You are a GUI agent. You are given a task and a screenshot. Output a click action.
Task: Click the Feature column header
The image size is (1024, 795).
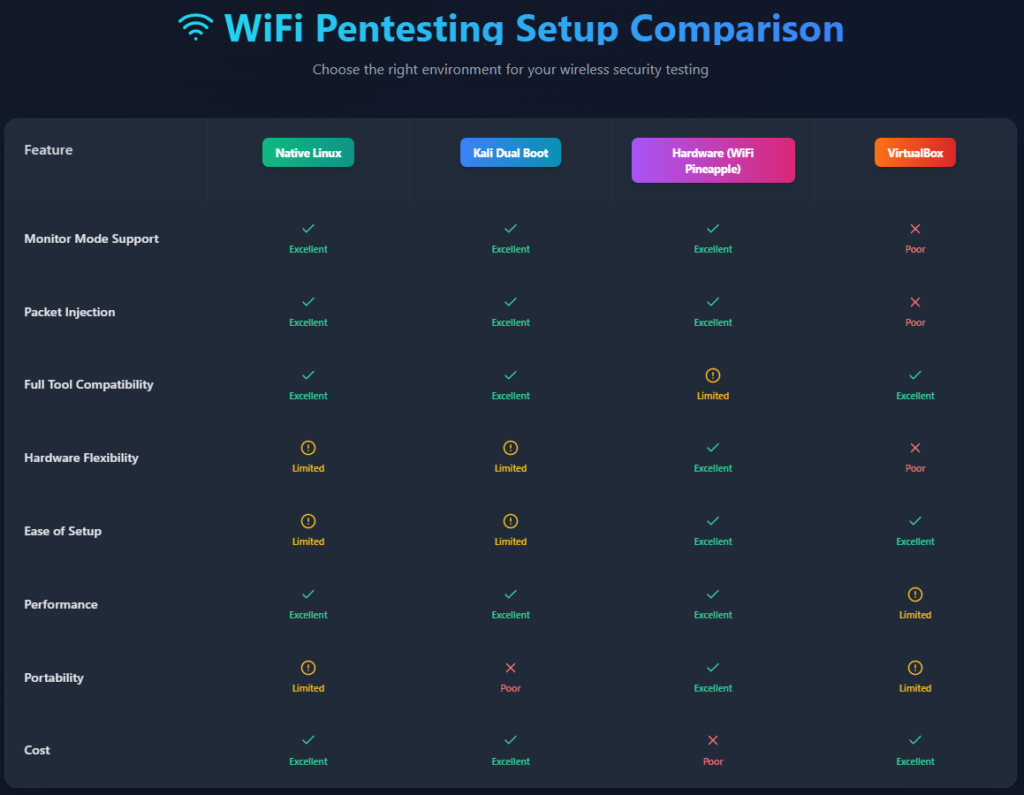tap(48, 150)
